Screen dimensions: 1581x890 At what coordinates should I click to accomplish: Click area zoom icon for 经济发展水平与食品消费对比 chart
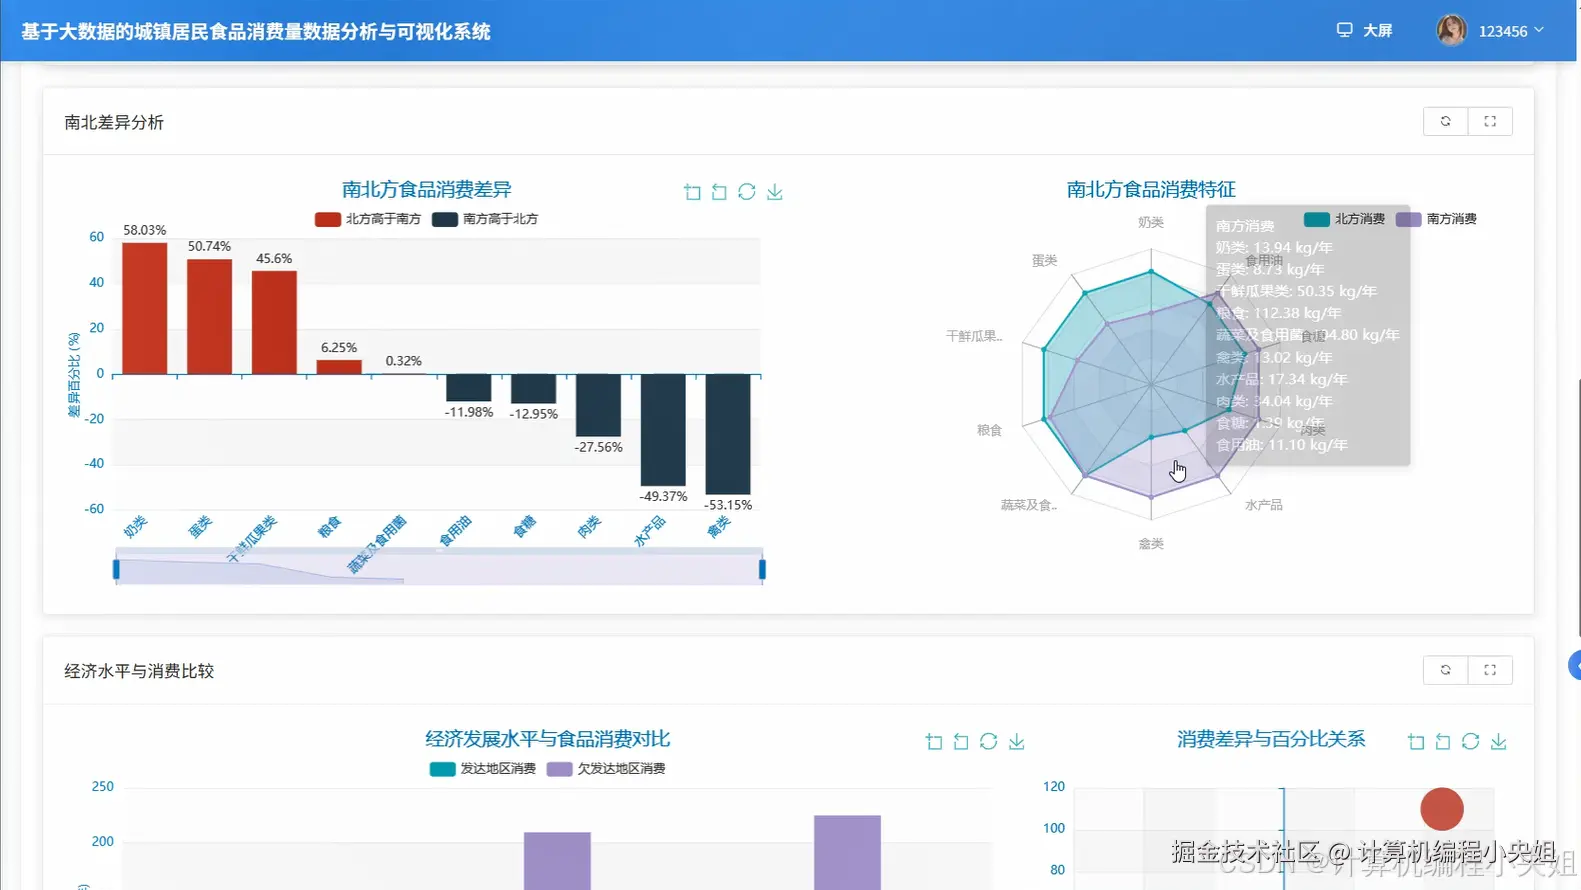click(x=934, y=741)
